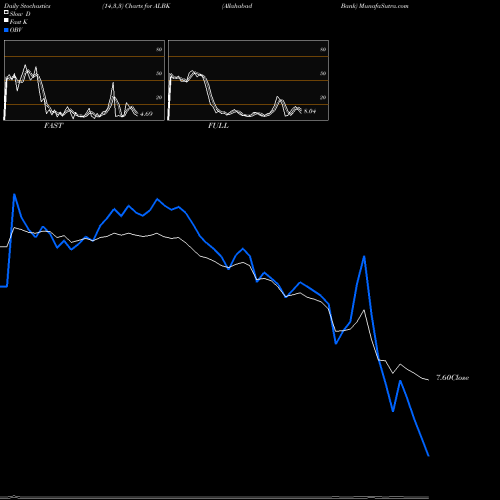Click the 'Bank) MunafaSutra.com' text
The height and width of the screenshot is (500, 500).
coord(374,6)
